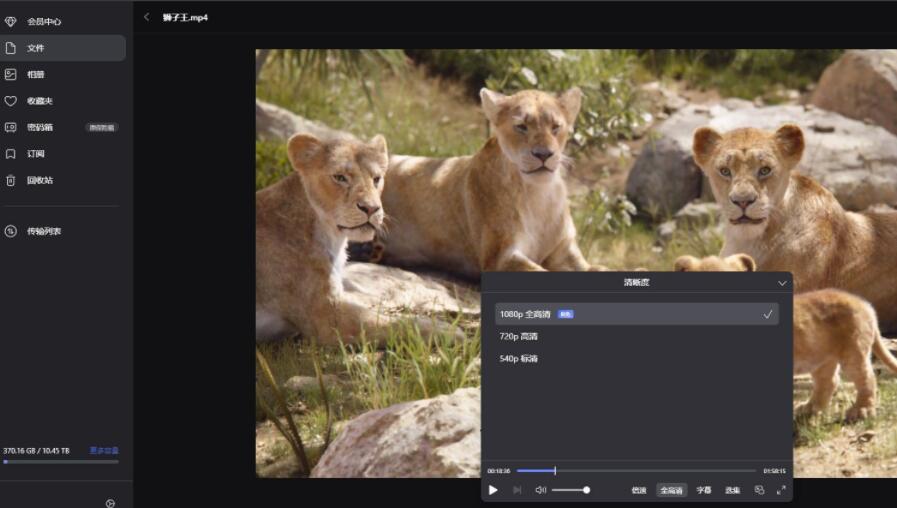Click the 更多容量 link

104,451
